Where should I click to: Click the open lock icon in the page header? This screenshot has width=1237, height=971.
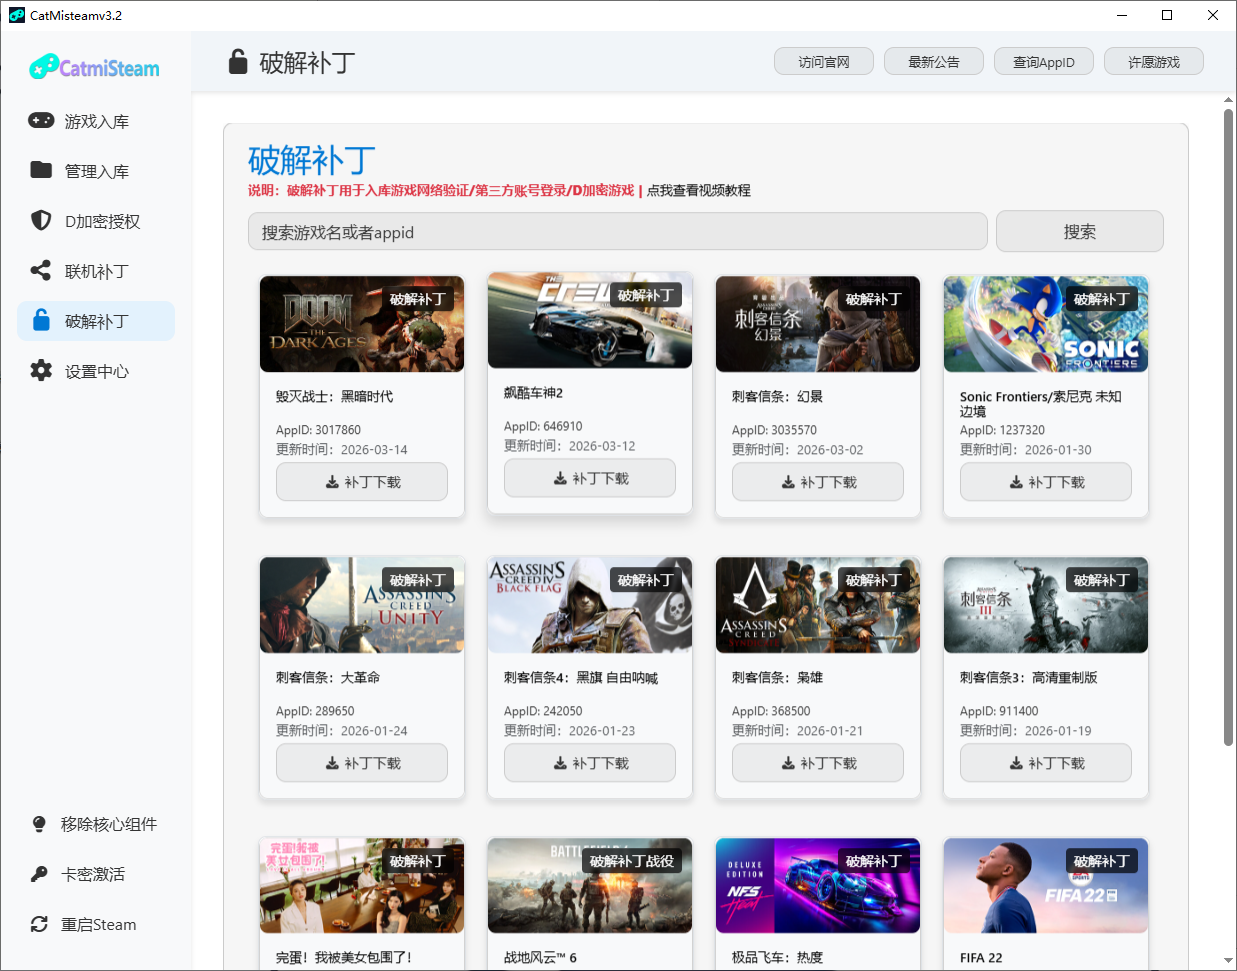(x=238, y=62)
